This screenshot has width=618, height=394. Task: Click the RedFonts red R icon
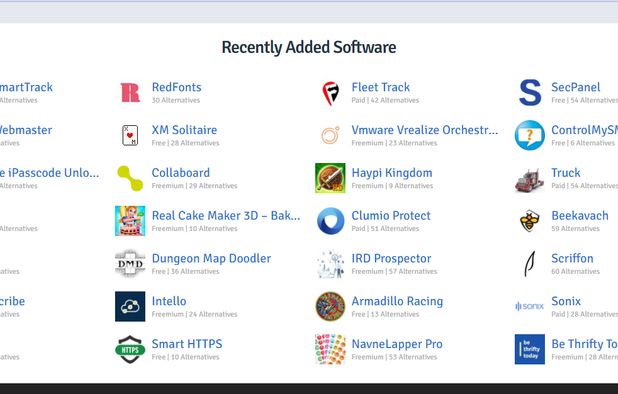click(x=130, y=93)
